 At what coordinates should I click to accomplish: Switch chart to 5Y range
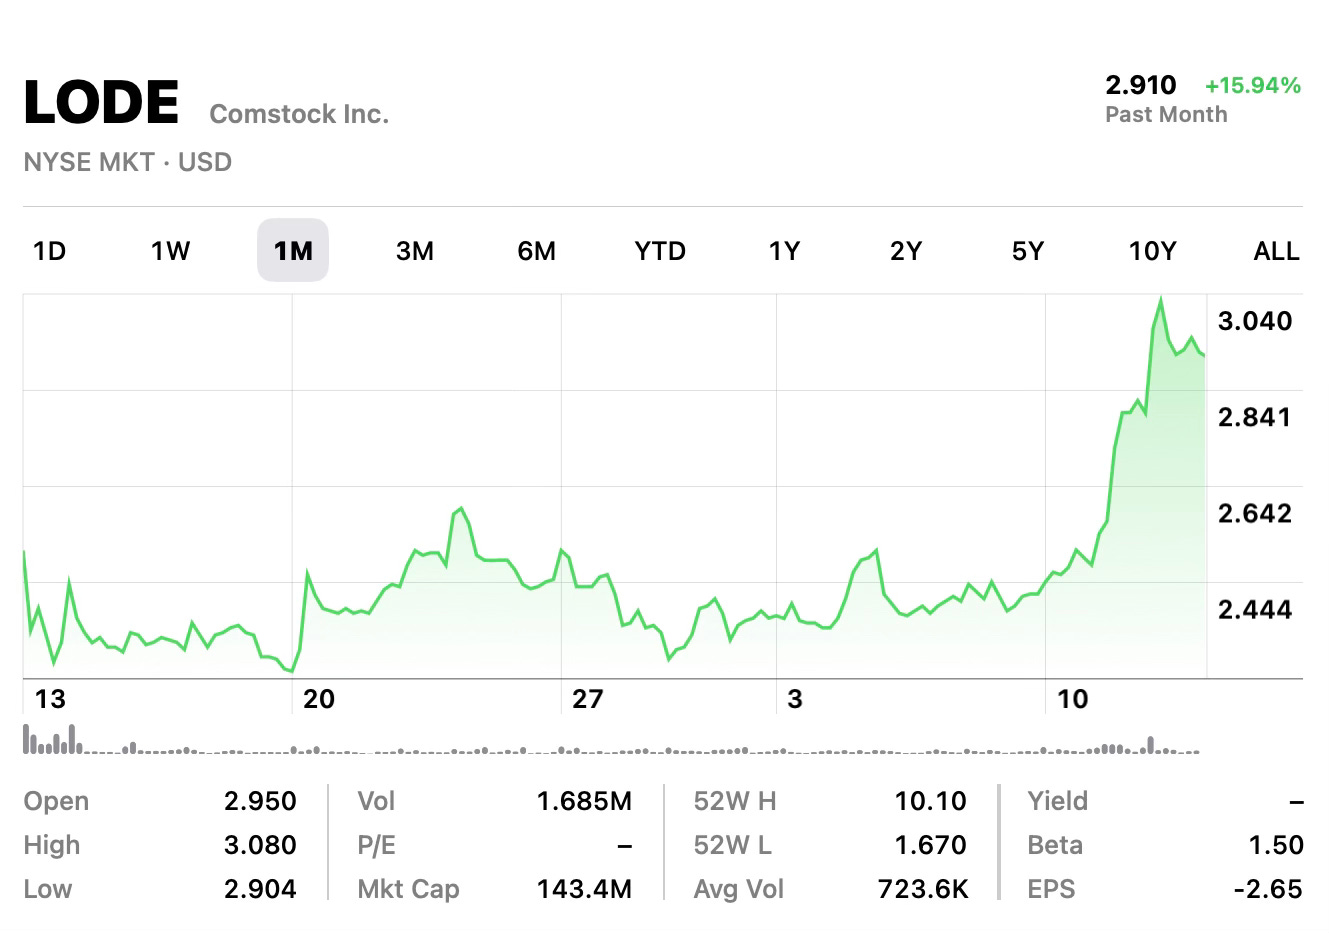coord(1028,250)
